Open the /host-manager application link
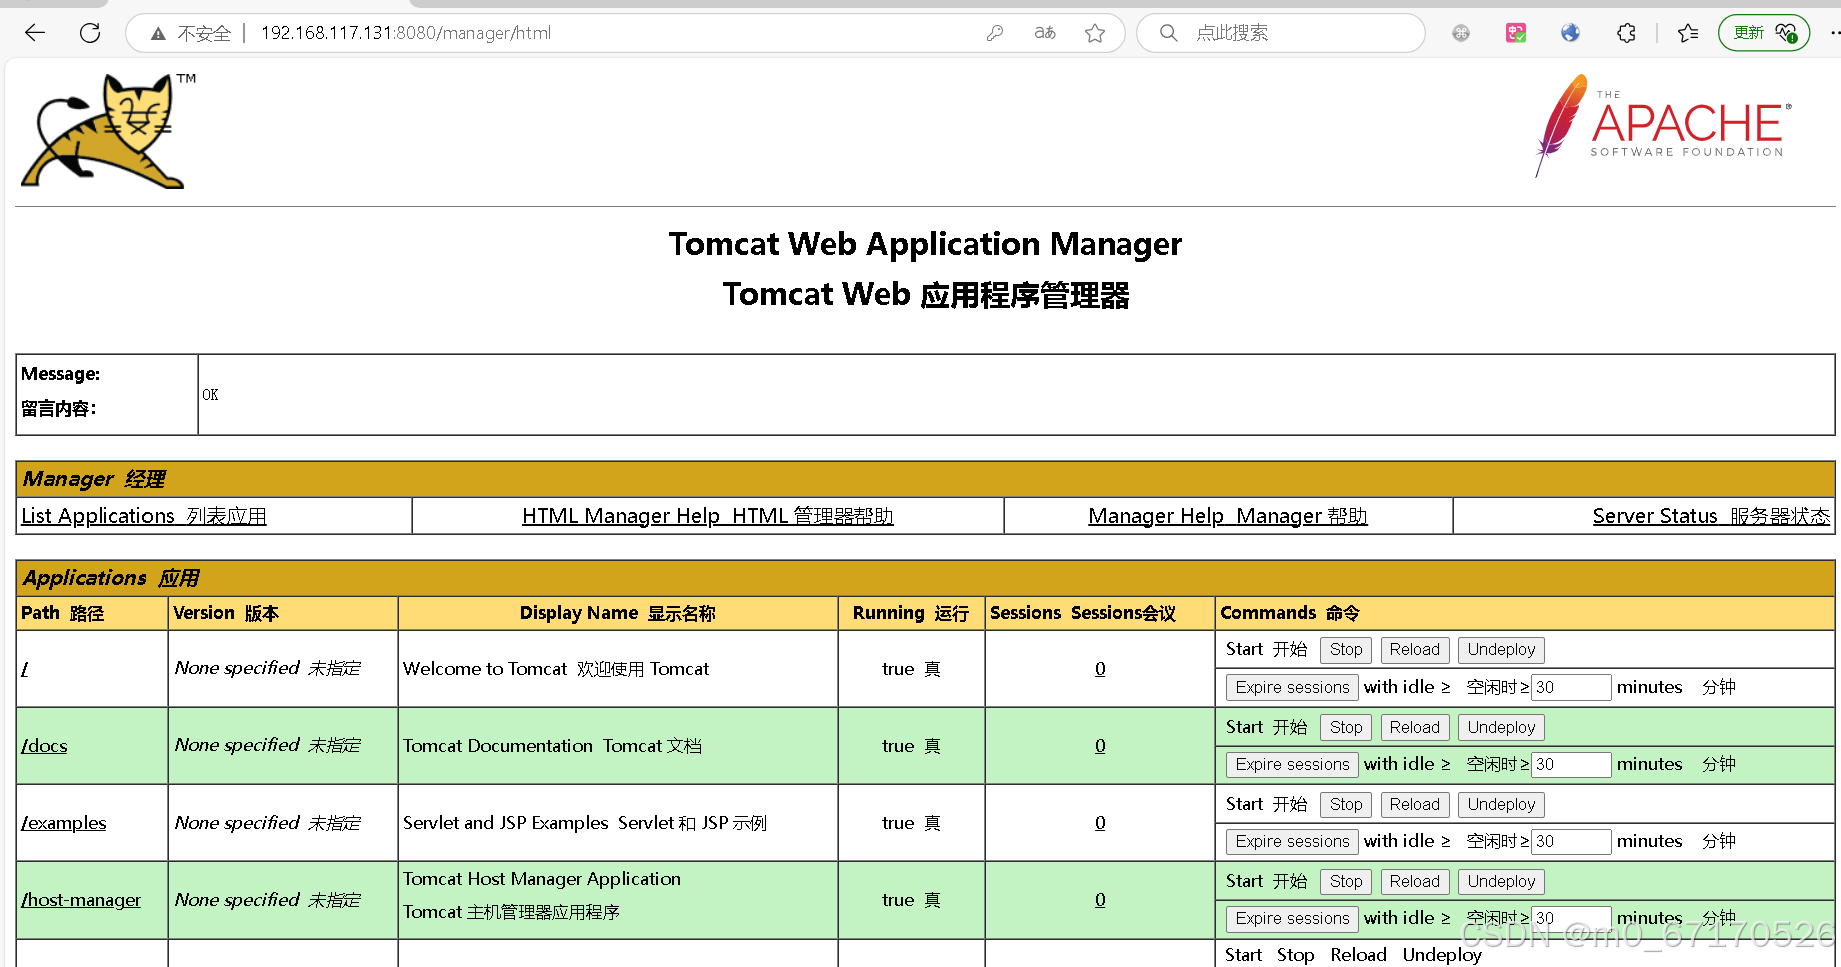 (x=81, y=900)
